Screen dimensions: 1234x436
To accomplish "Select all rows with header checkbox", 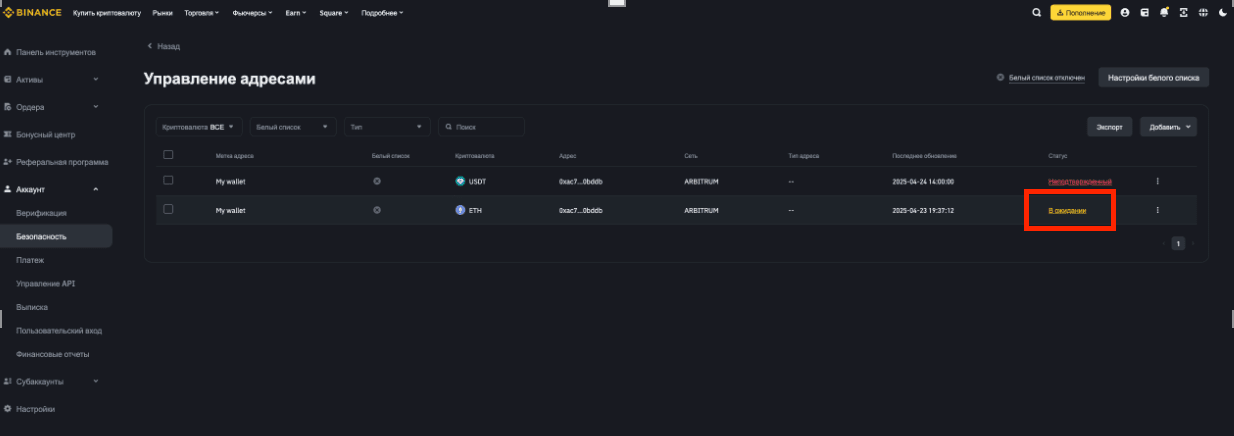I will coord(168,154).
